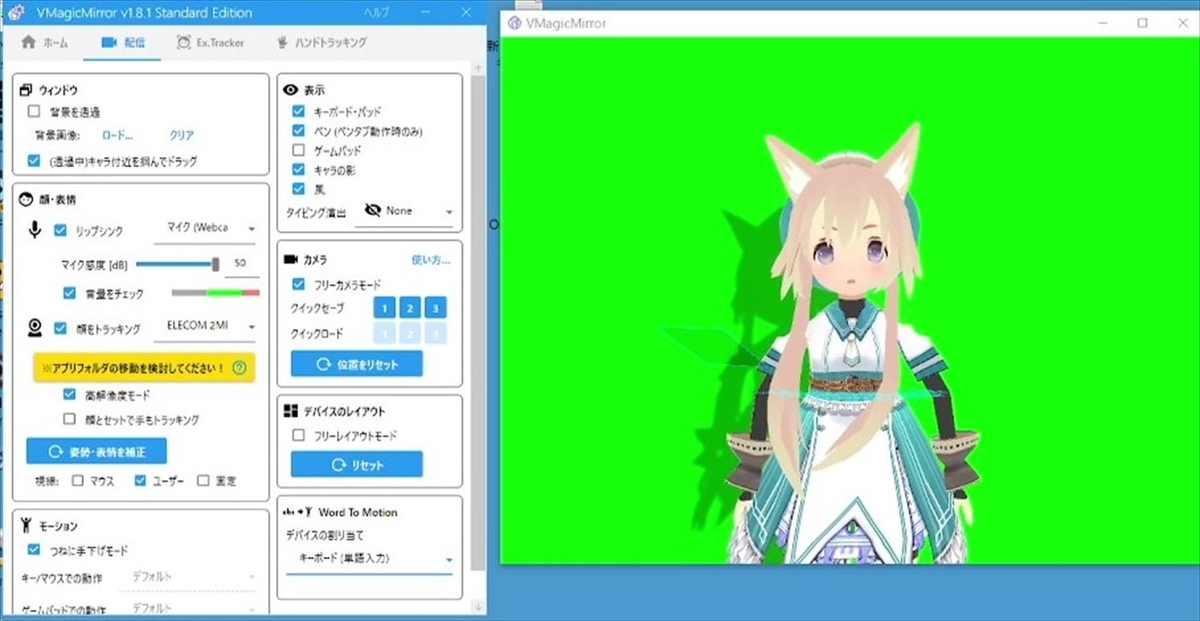The width and height of the screenshot is (1200, 621).
Task: Select the 配信 tab
Action: click(123, 43)
